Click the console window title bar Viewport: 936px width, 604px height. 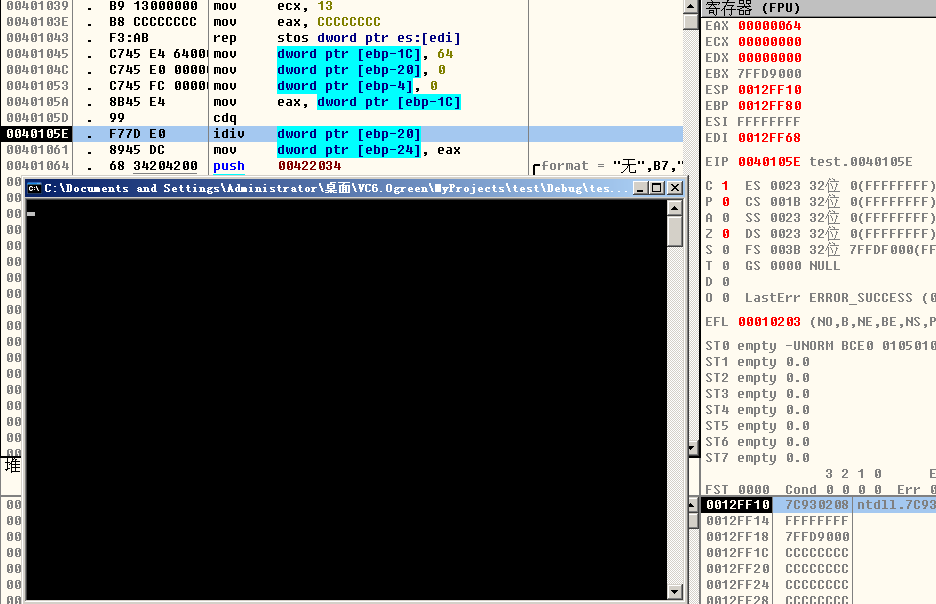coord(330,188)
